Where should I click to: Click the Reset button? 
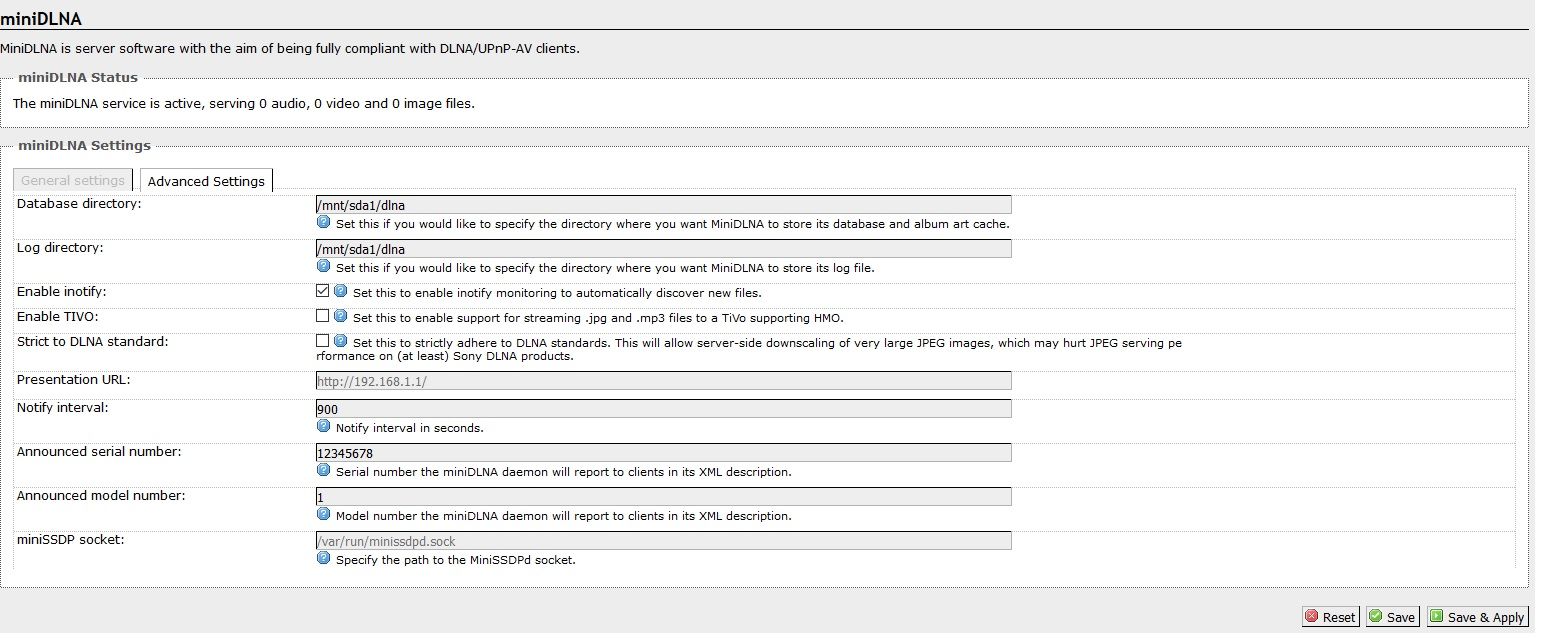[x=1330, y=617]
